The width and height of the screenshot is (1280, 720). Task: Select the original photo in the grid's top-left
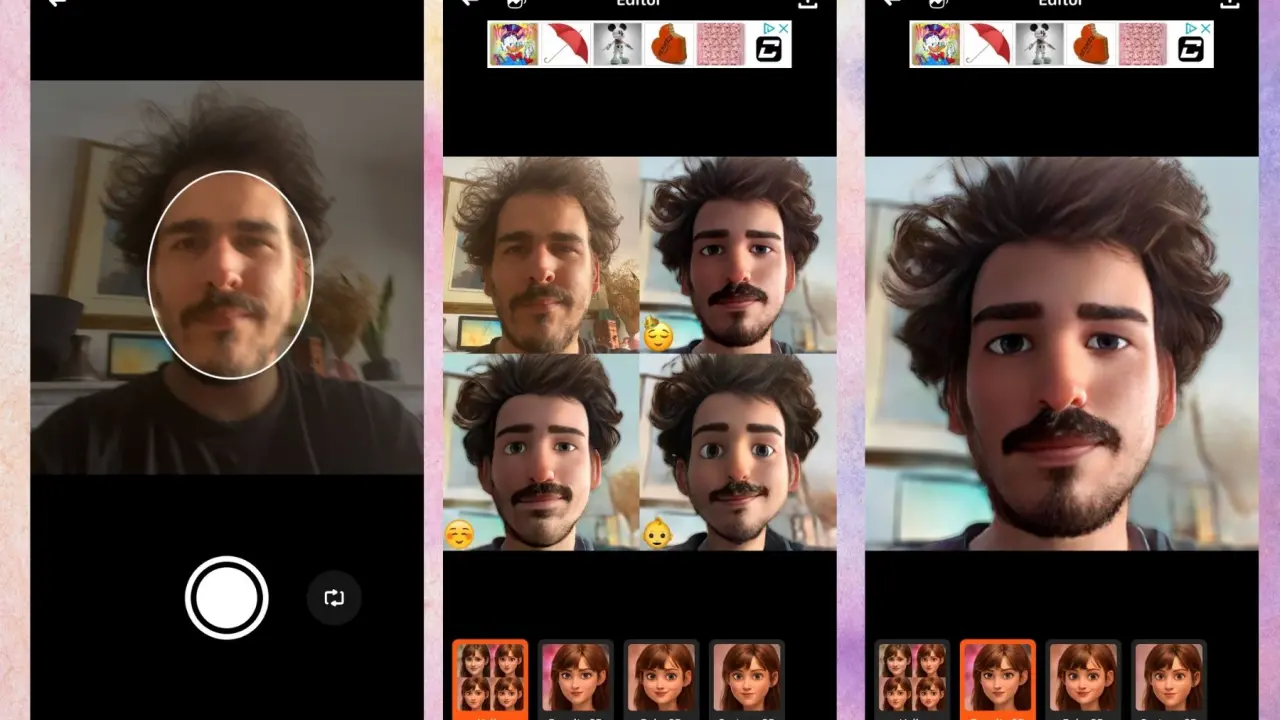pyautogui.click(x=540, y=254)
